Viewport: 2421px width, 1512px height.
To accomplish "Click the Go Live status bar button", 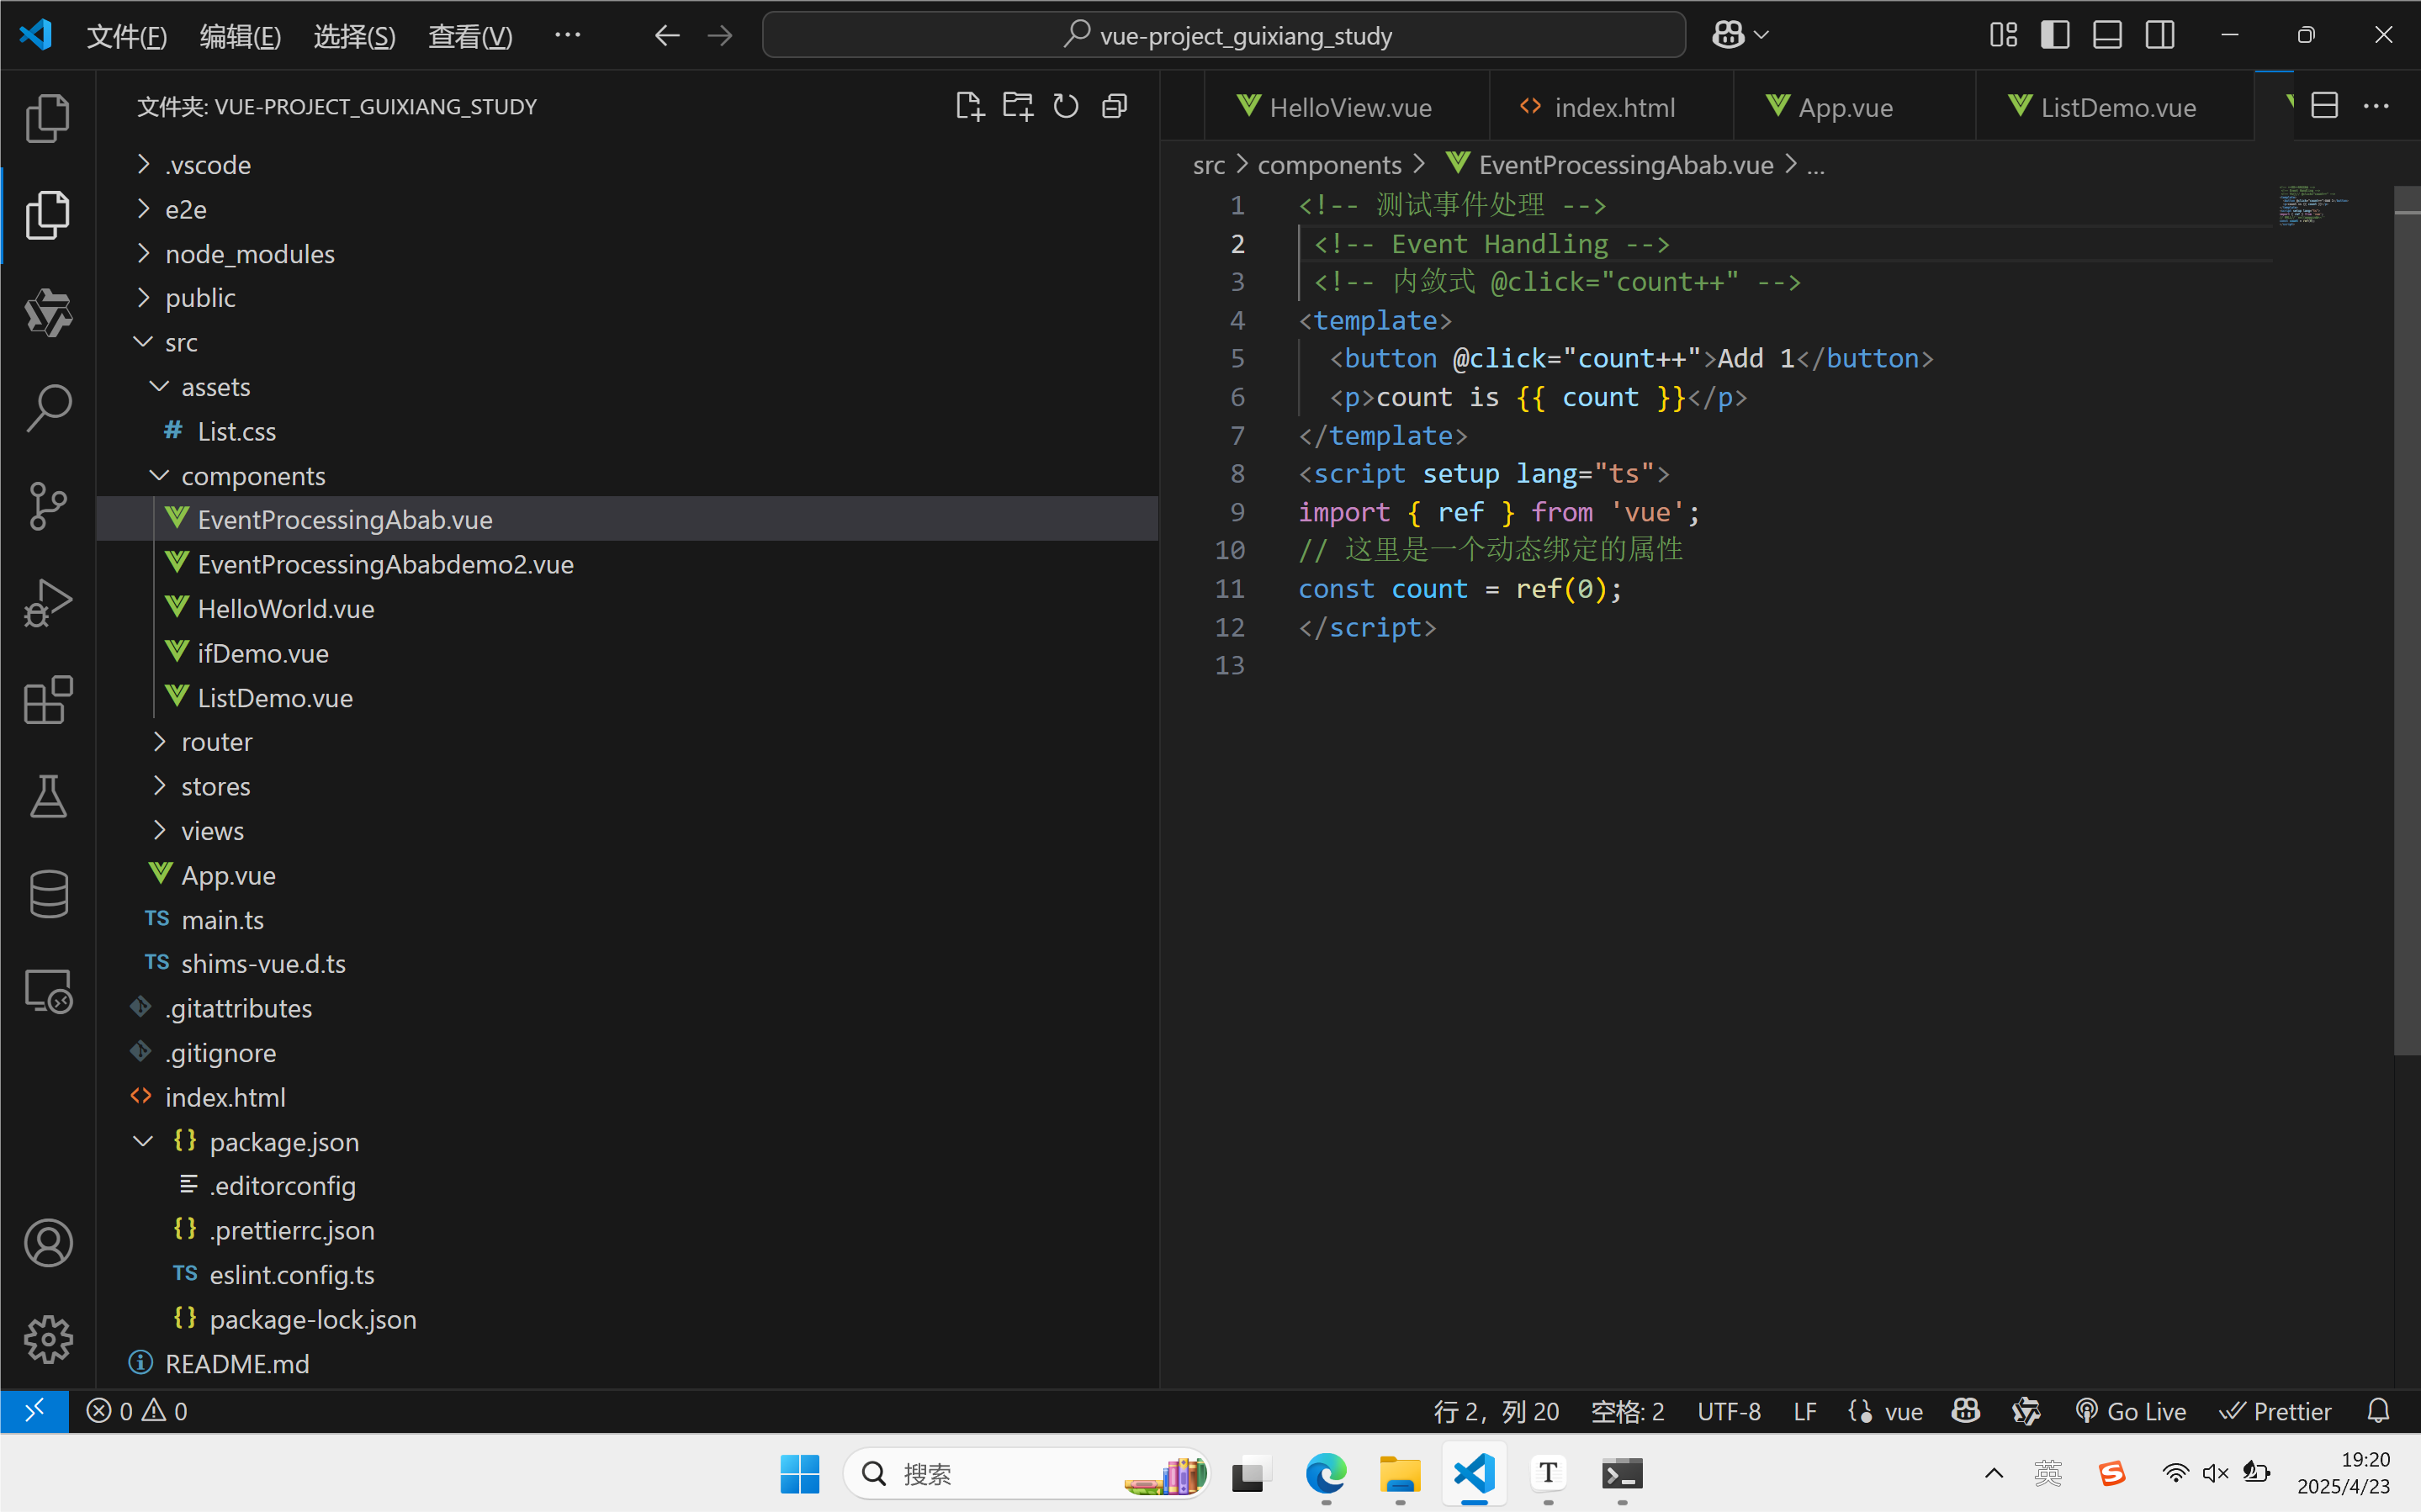I will click(2131, 1411).
